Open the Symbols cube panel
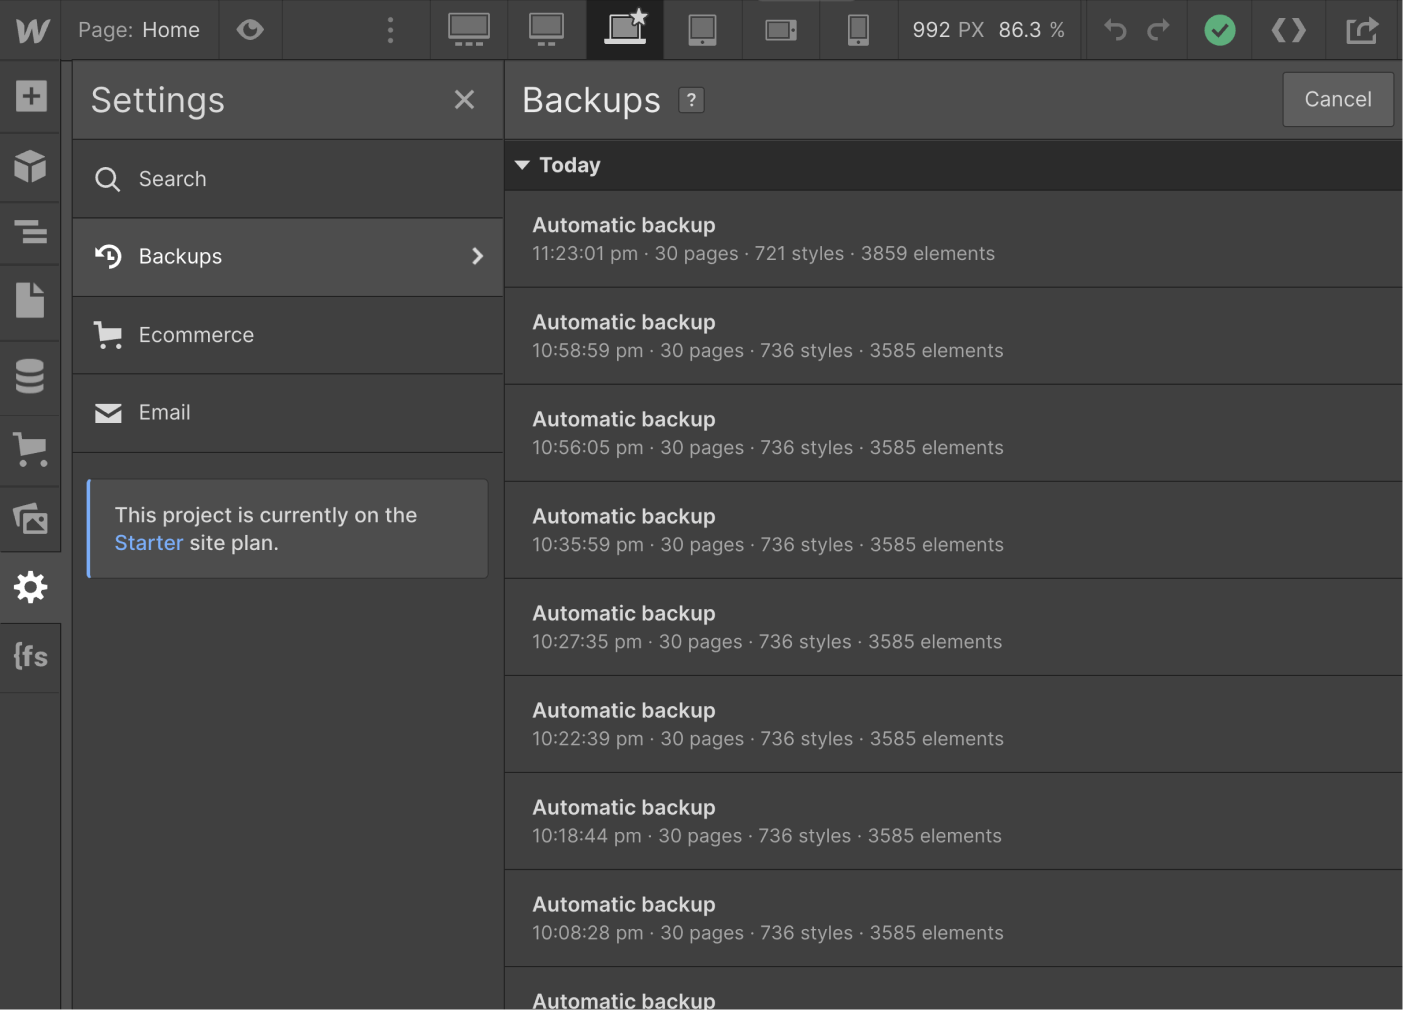The width and height of the screenshot is (1403, 1010). (x=31, y=166)
